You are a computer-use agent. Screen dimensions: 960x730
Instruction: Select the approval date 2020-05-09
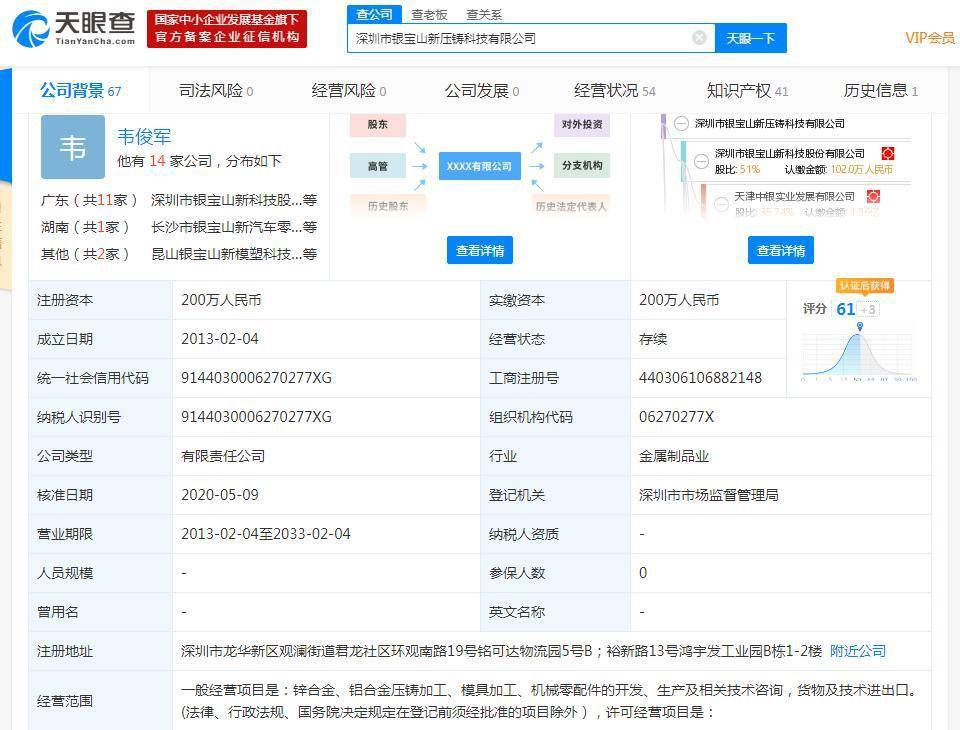tap(220, 495)
